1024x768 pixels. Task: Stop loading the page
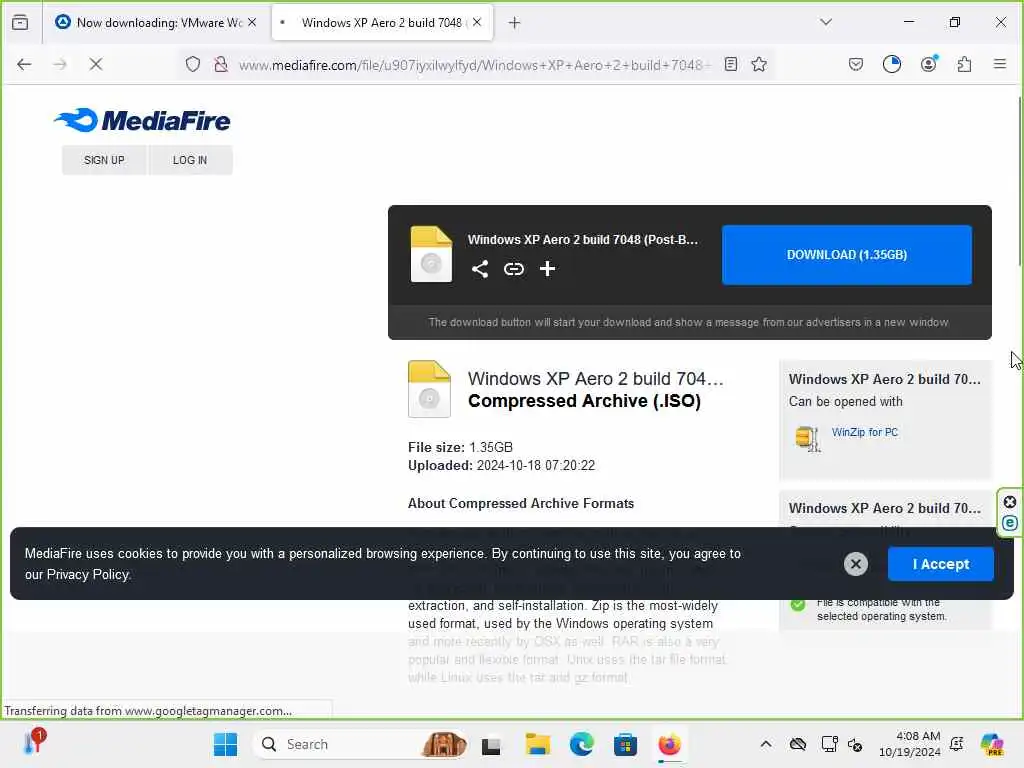pos(95,64)
